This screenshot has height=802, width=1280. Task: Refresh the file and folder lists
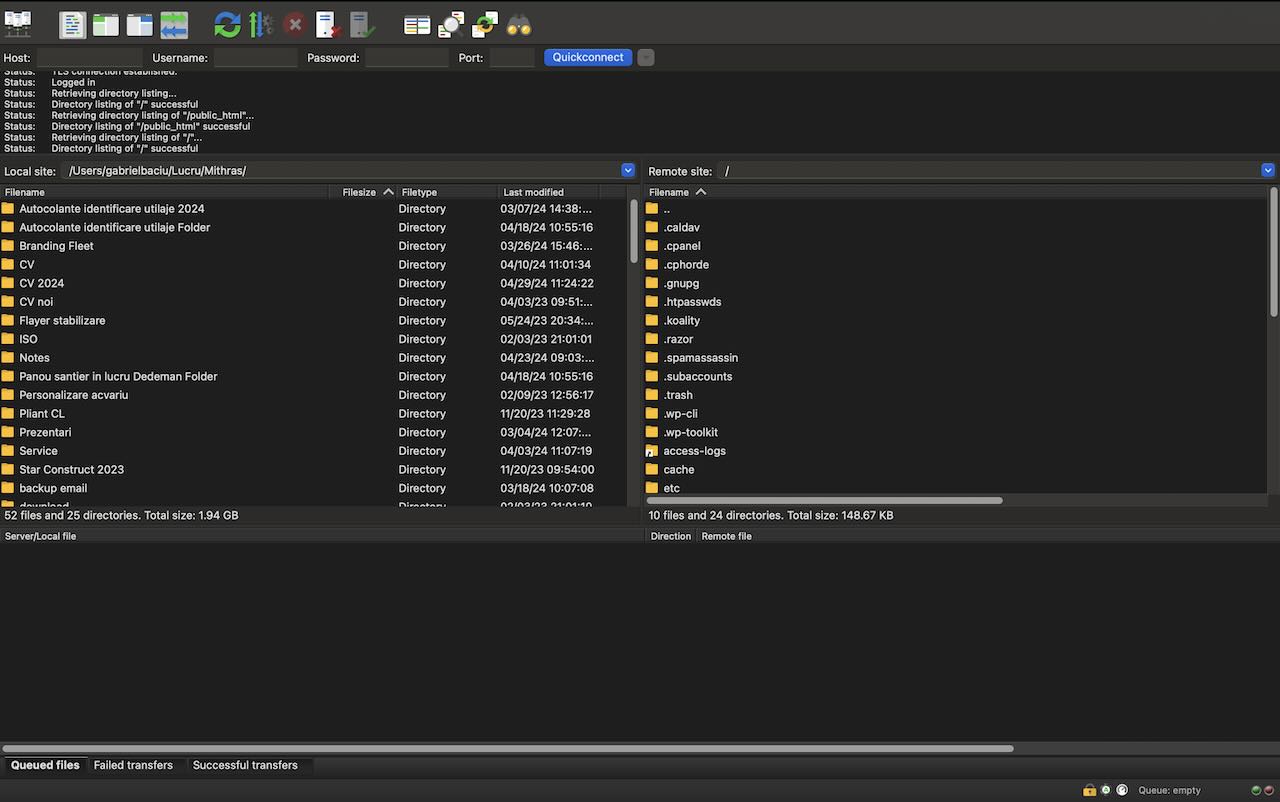point(228,24)
